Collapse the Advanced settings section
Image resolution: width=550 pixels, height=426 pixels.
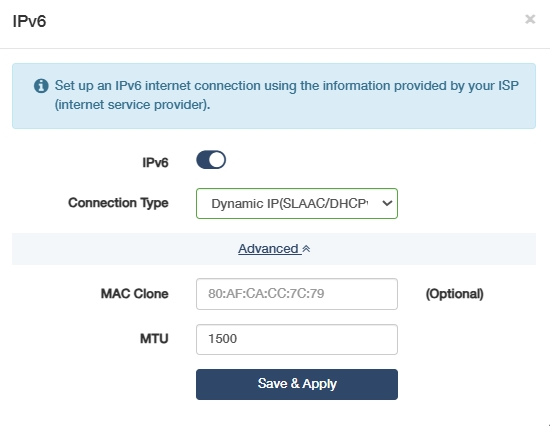(274, 249)
